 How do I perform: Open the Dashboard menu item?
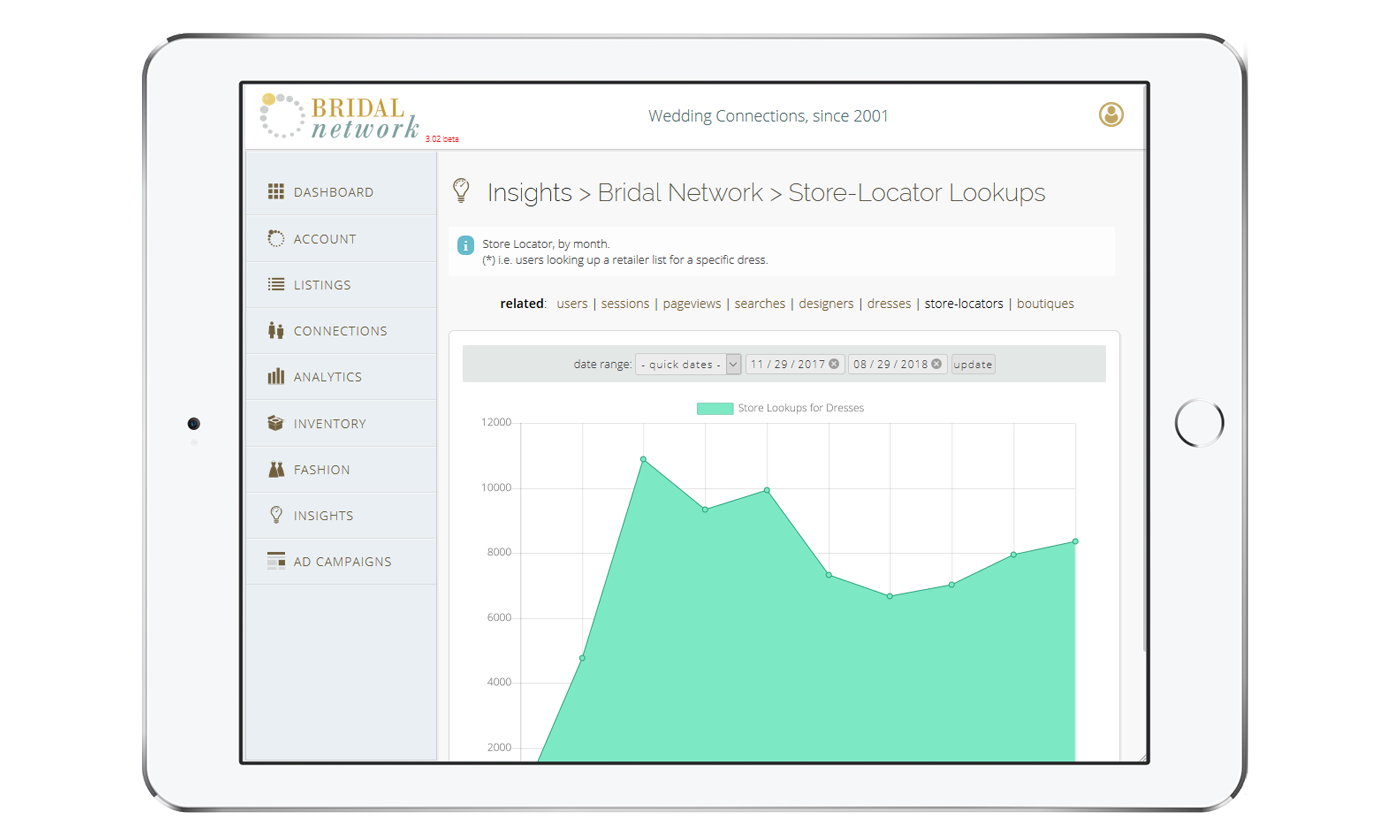(x=341, y=192)
